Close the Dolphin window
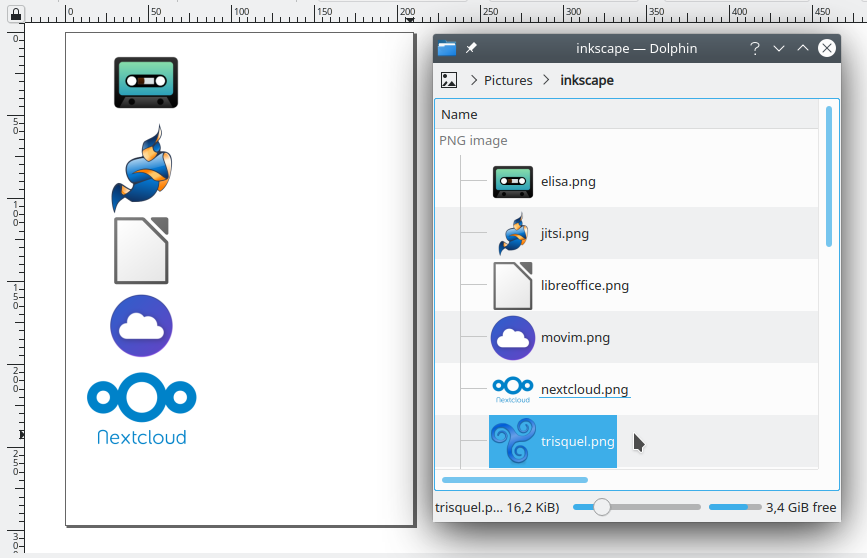This screenshot has height=558, width=867. (827, 48)
